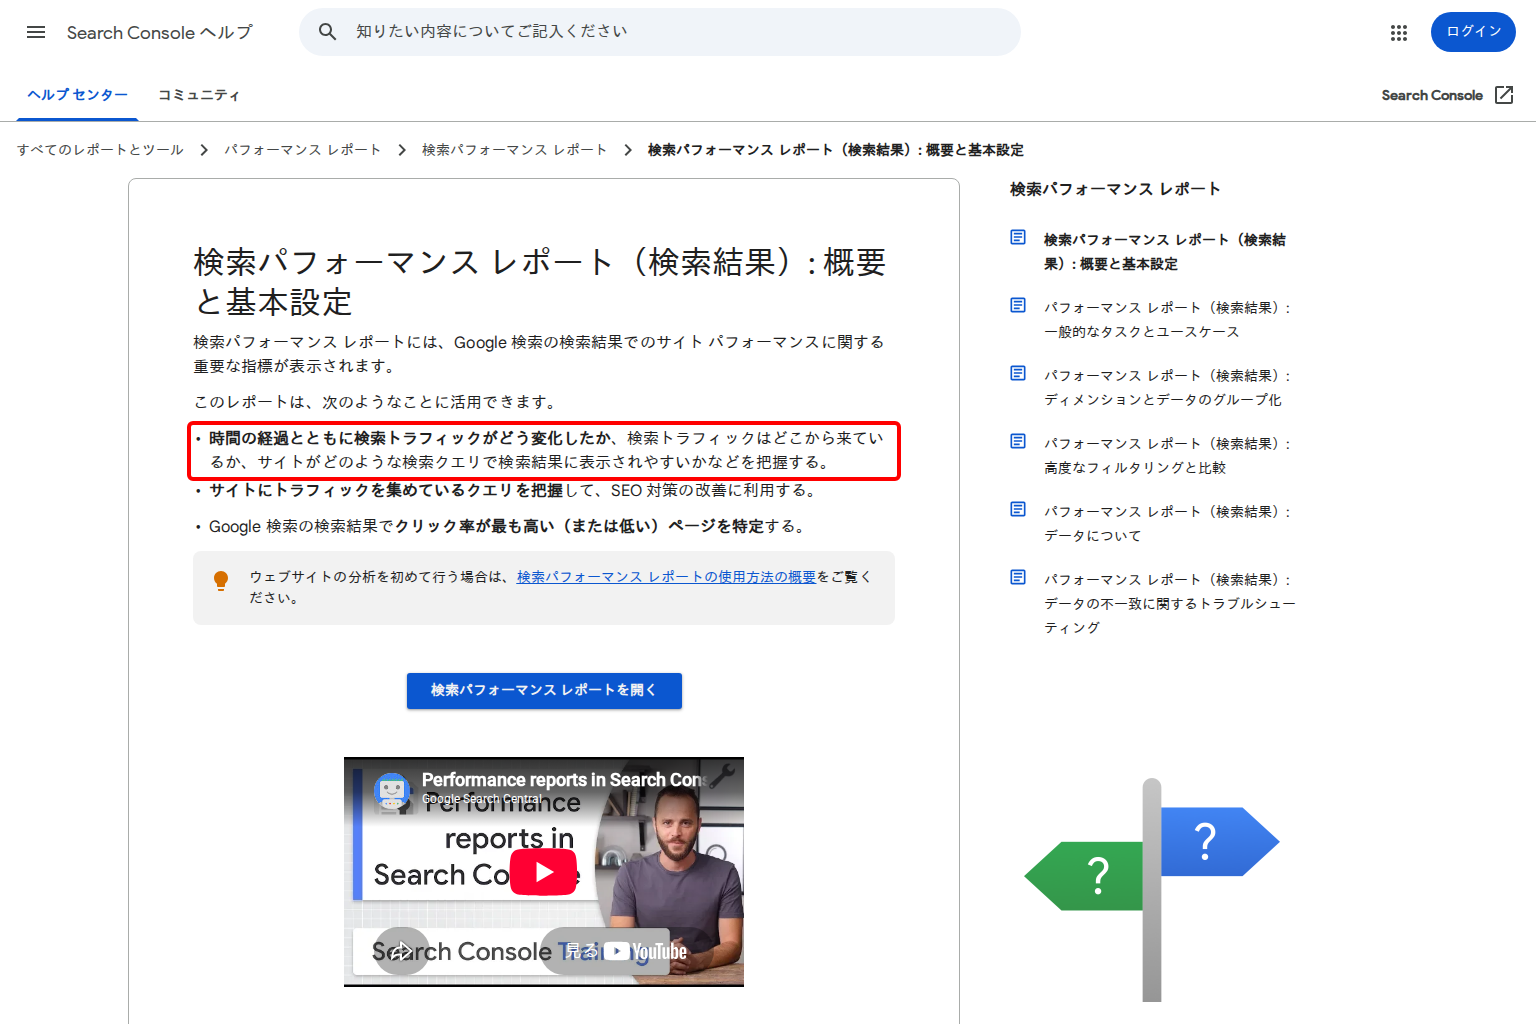Viewport: 1536px width, 1024px height.
Task: Click the YouTube logo on the video
Action: pos(645,951)
